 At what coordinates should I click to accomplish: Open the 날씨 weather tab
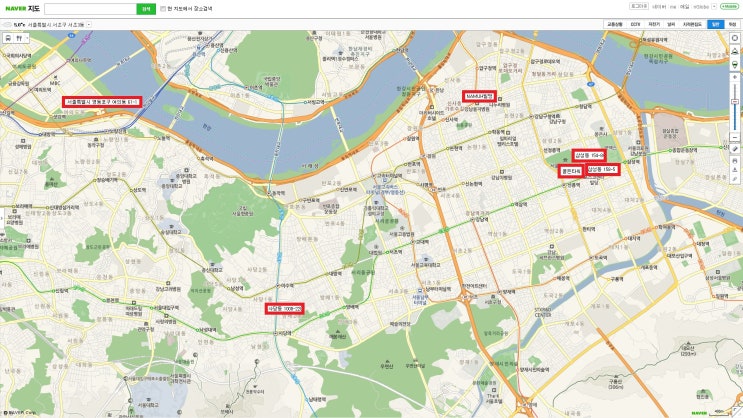tap(671, 24)
